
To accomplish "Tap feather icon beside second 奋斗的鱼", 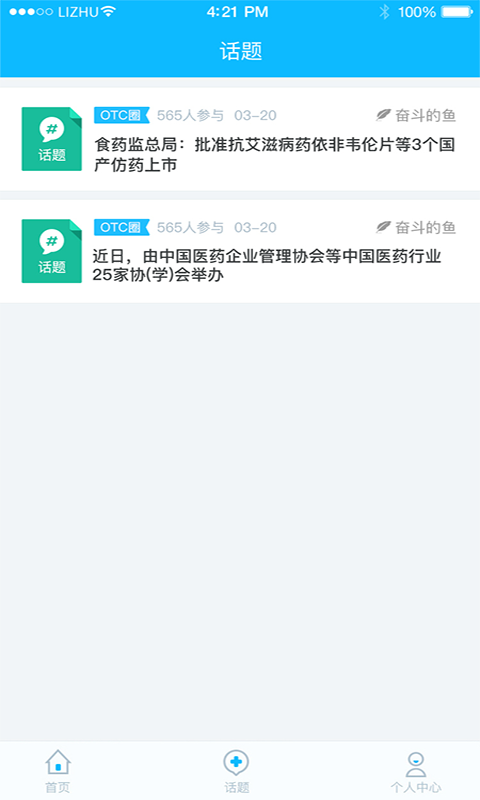I will coord(383,227).
